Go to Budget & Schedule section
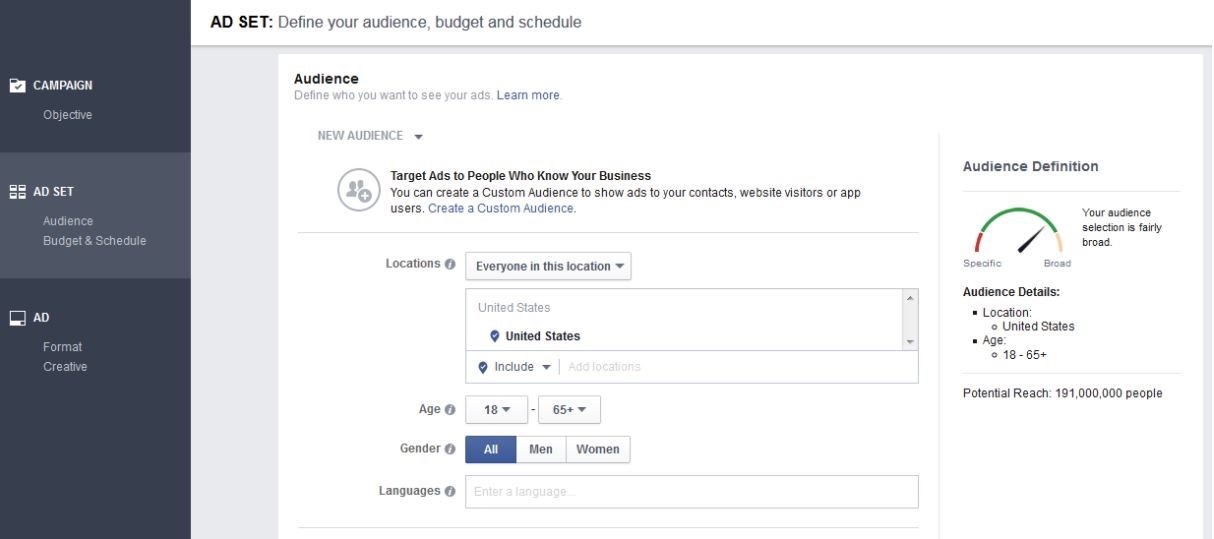 pos(94,241)
